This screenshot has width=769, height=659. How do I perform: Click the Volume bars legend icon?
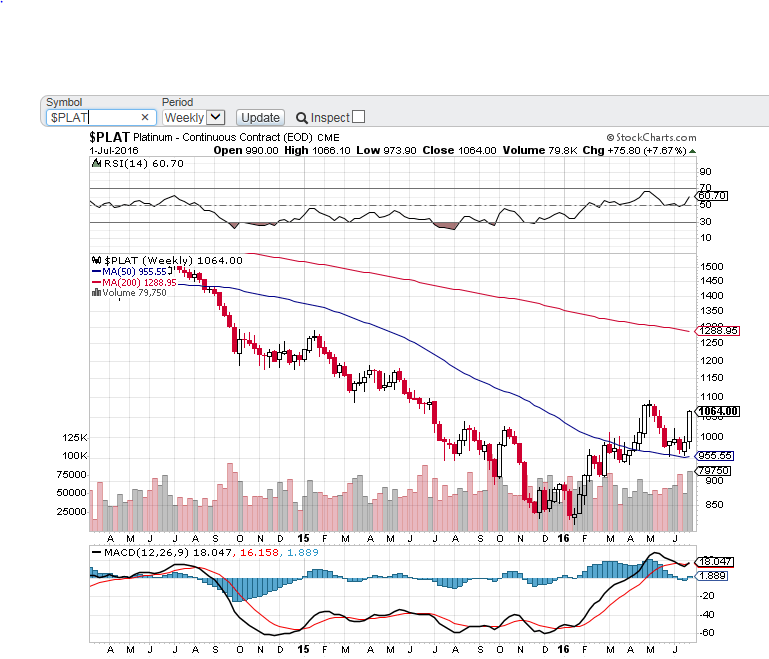(96, 293)
